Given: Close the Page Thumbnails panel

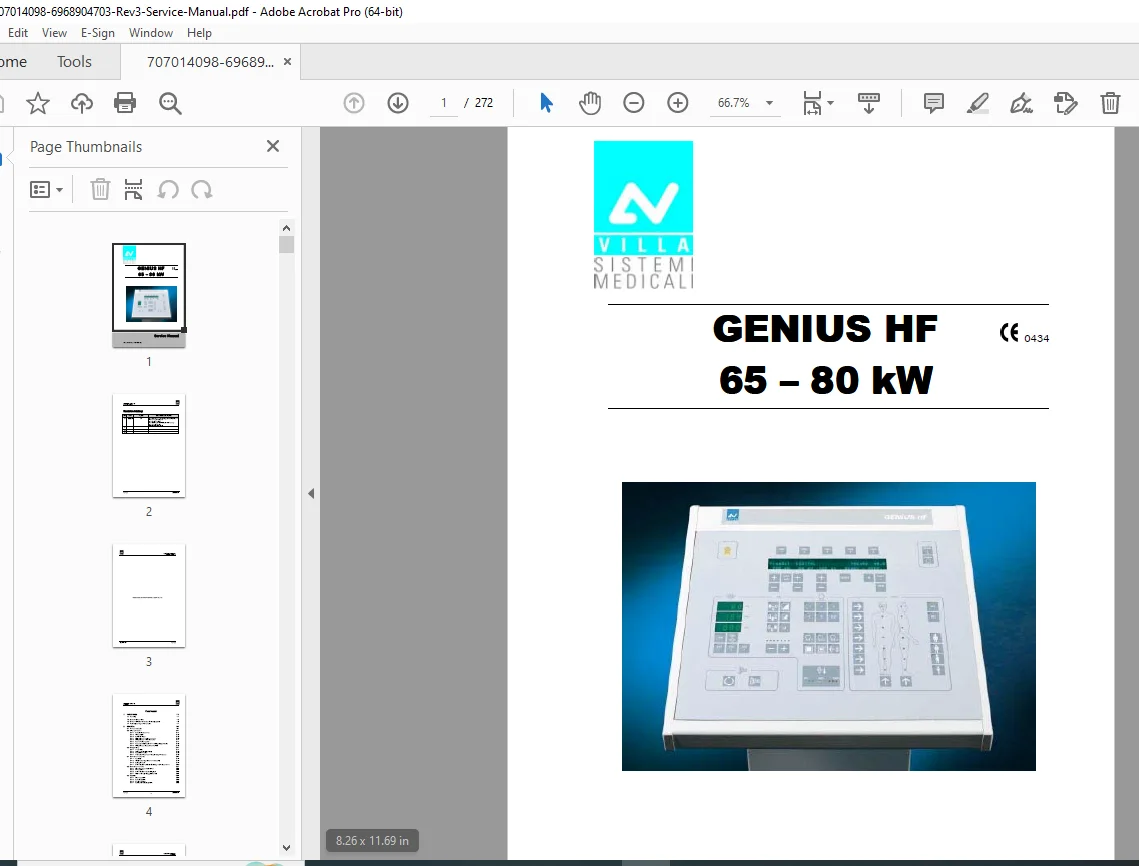Looking at the screenshot, I should point(272,146).
